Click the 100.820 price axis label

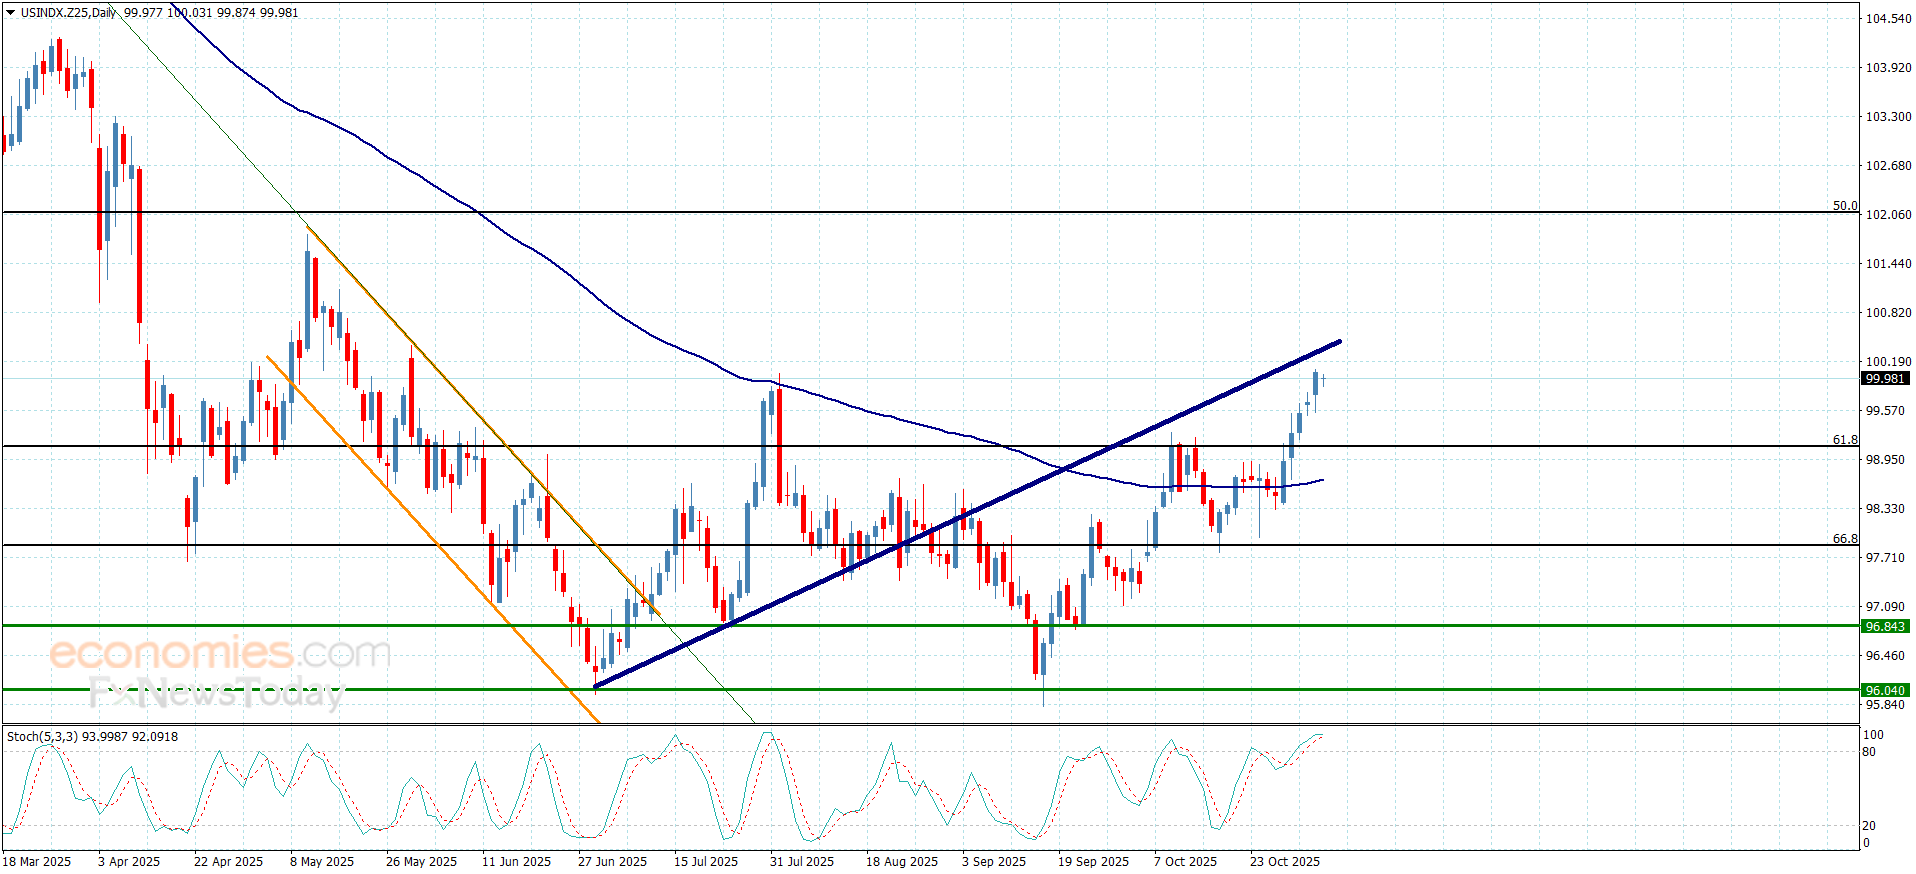click(1888, 313)
